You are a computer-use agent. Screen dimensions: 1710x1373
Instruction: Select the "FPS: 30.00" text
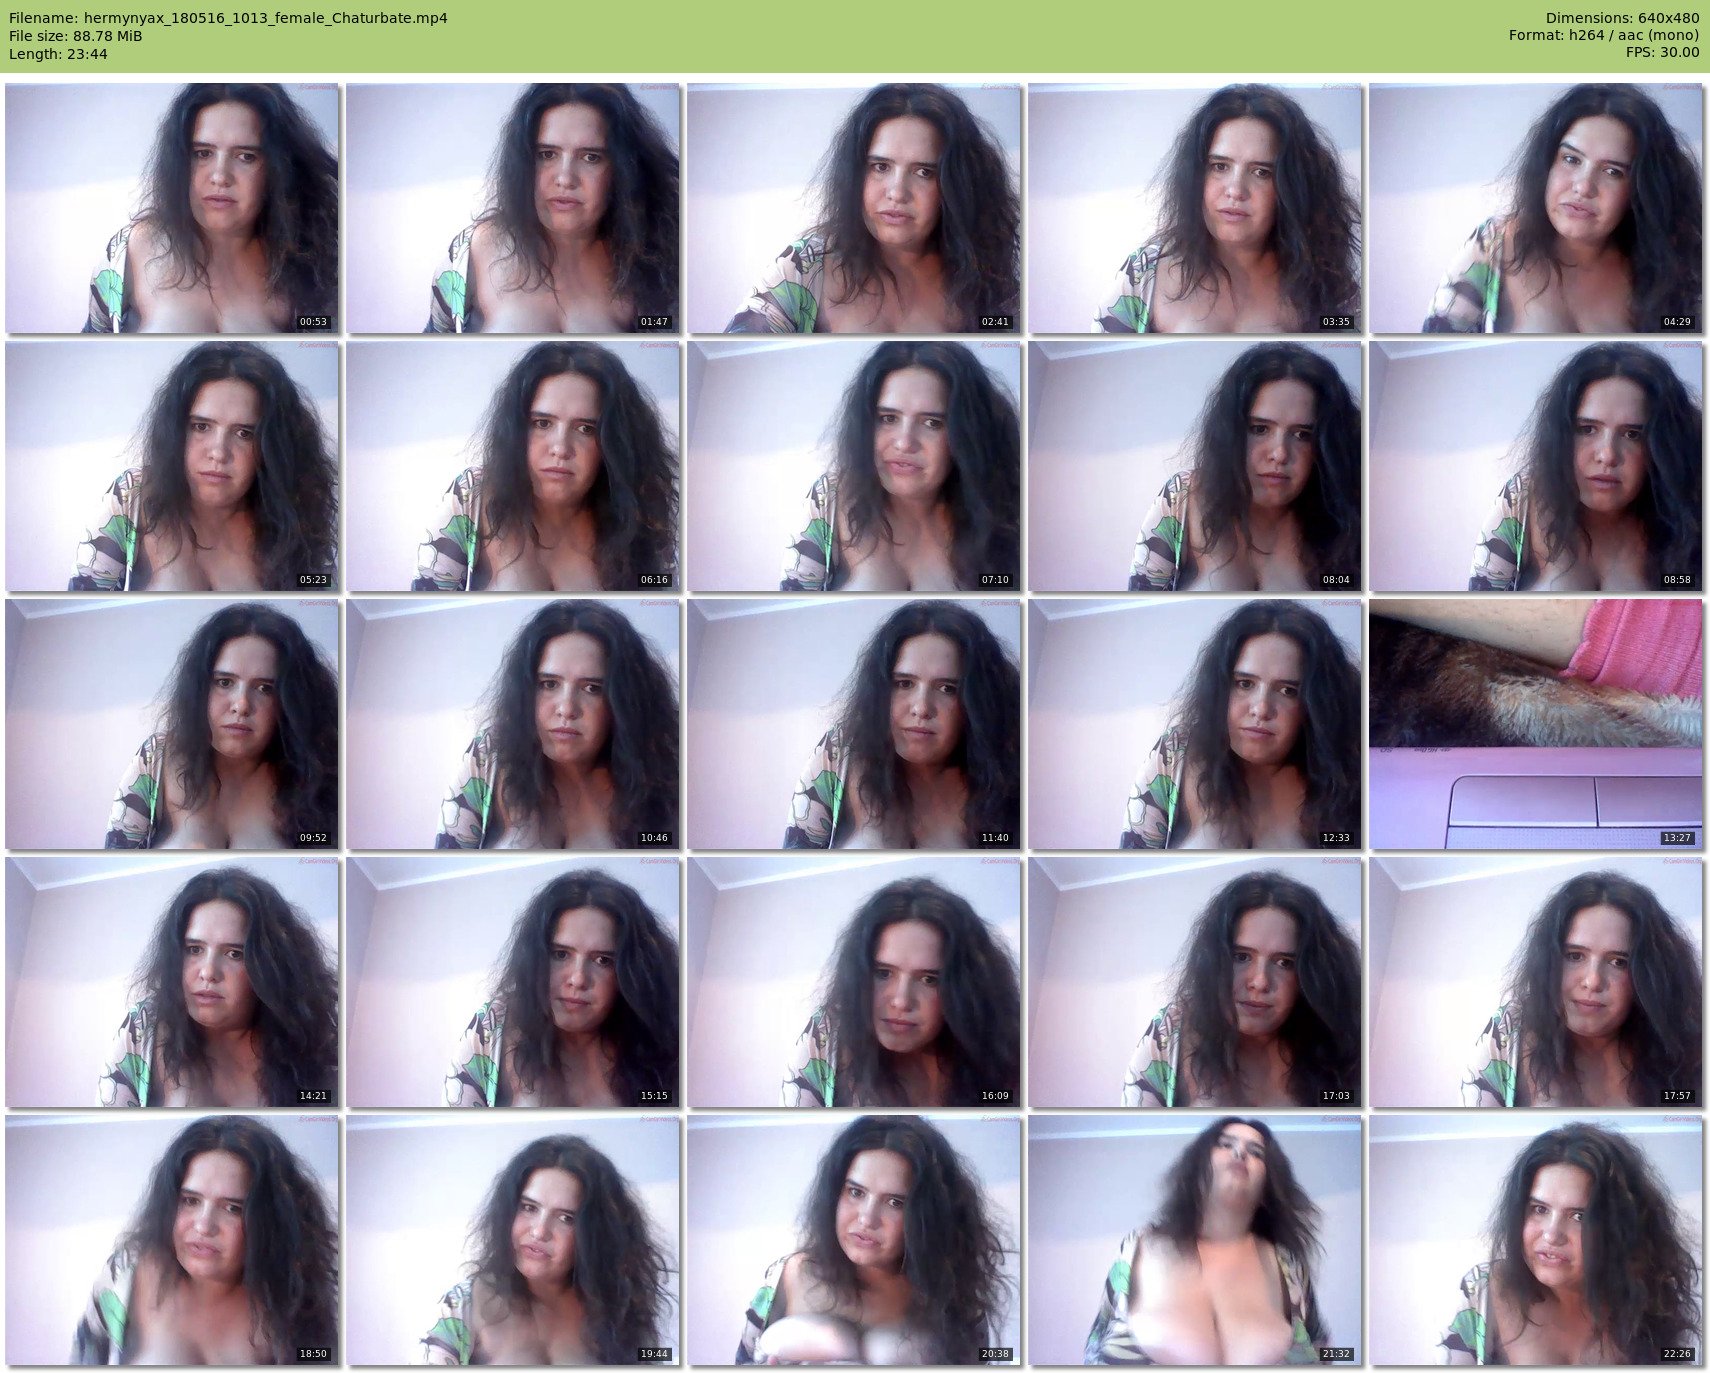[1662, 52]
